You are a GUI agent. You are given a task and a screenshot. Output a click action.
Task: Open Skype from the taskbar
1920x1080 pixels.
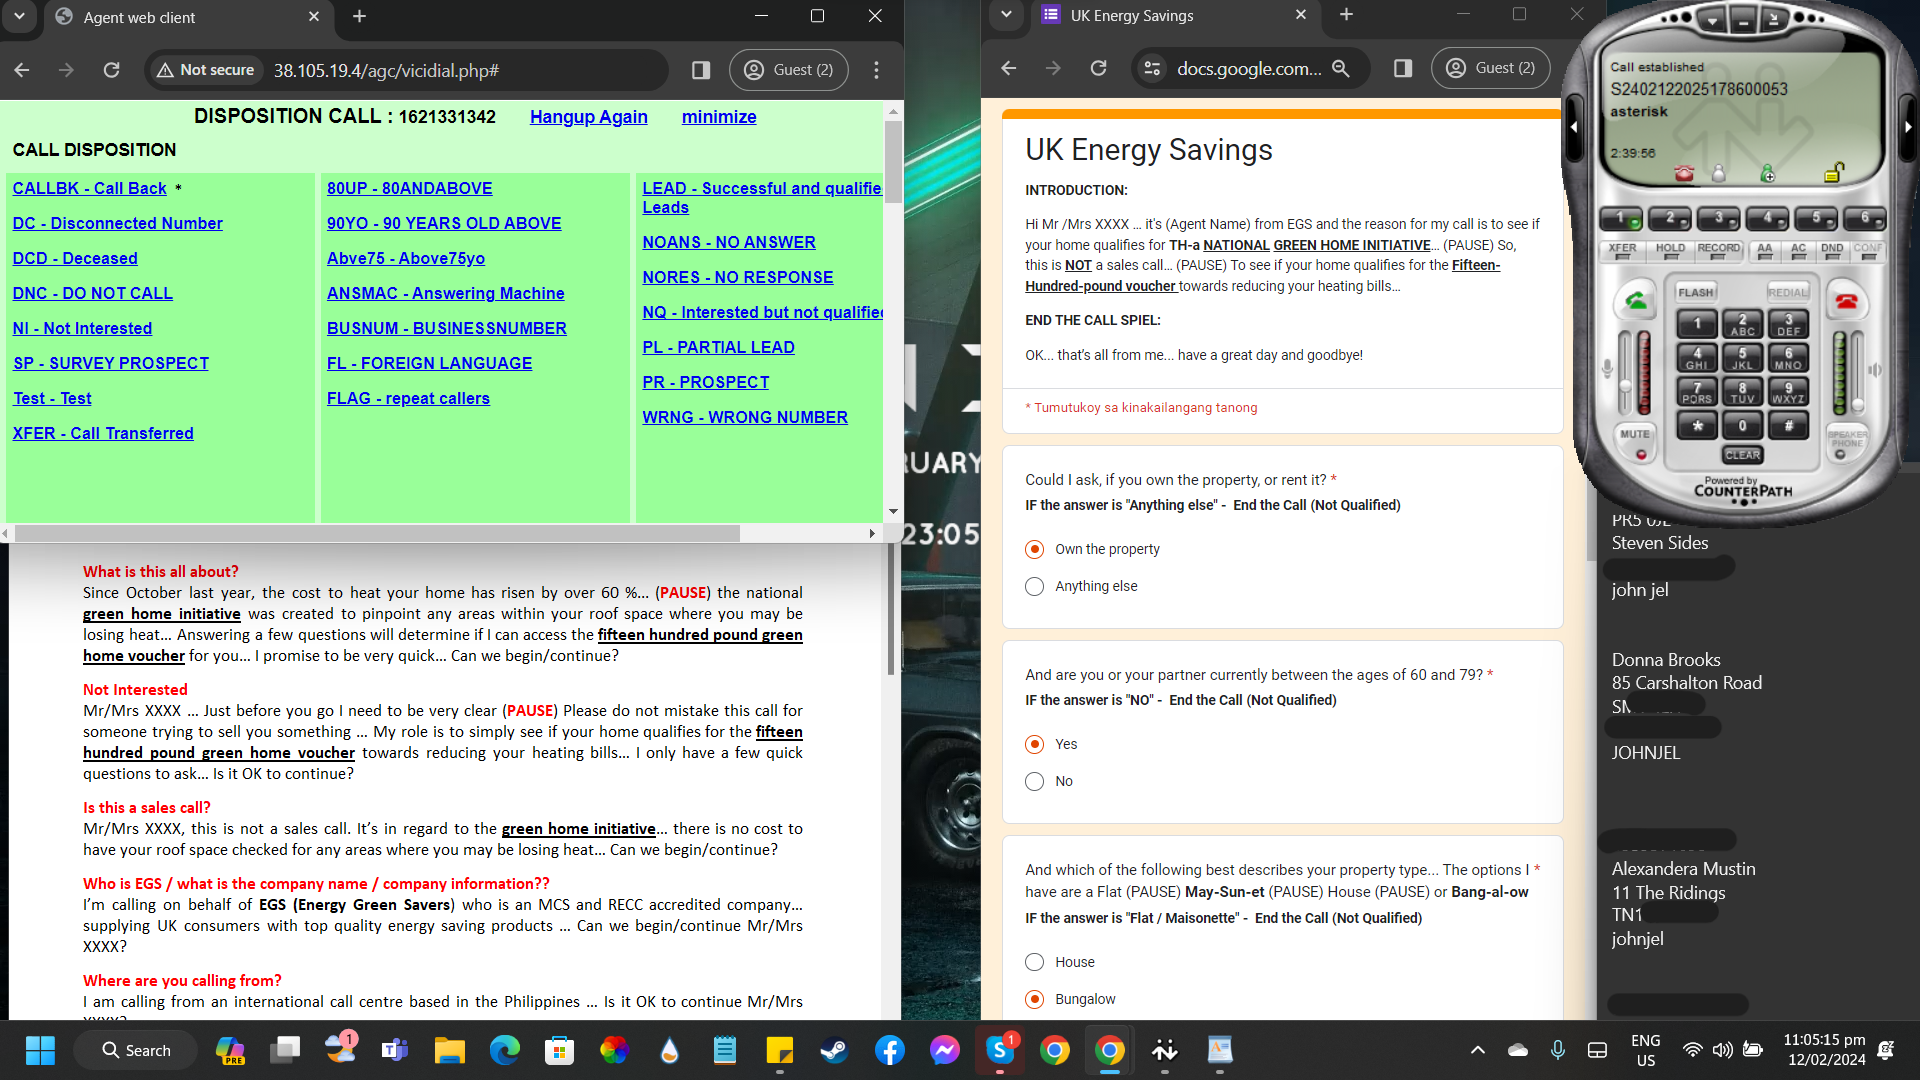(999, 1050)
